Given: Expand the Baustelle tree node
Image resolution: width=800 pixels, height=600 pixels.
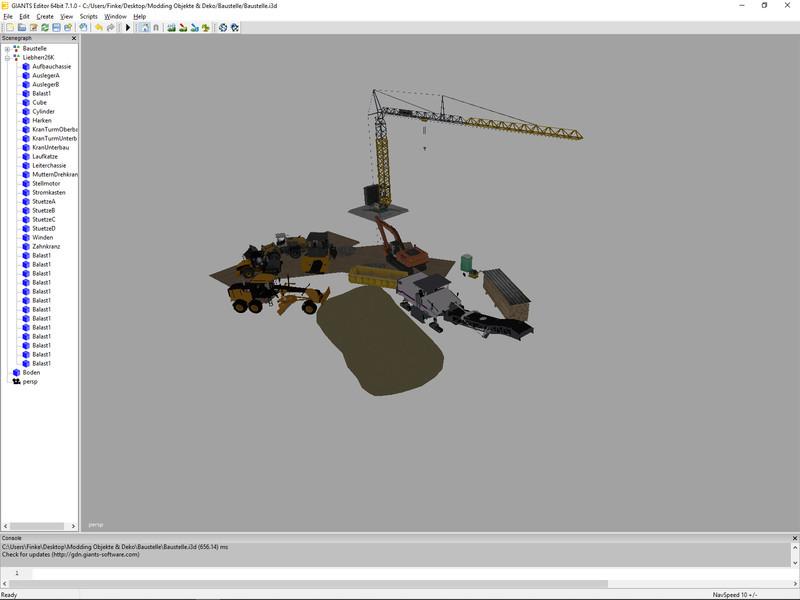Looking at the screenshot, I should [7, 48].
